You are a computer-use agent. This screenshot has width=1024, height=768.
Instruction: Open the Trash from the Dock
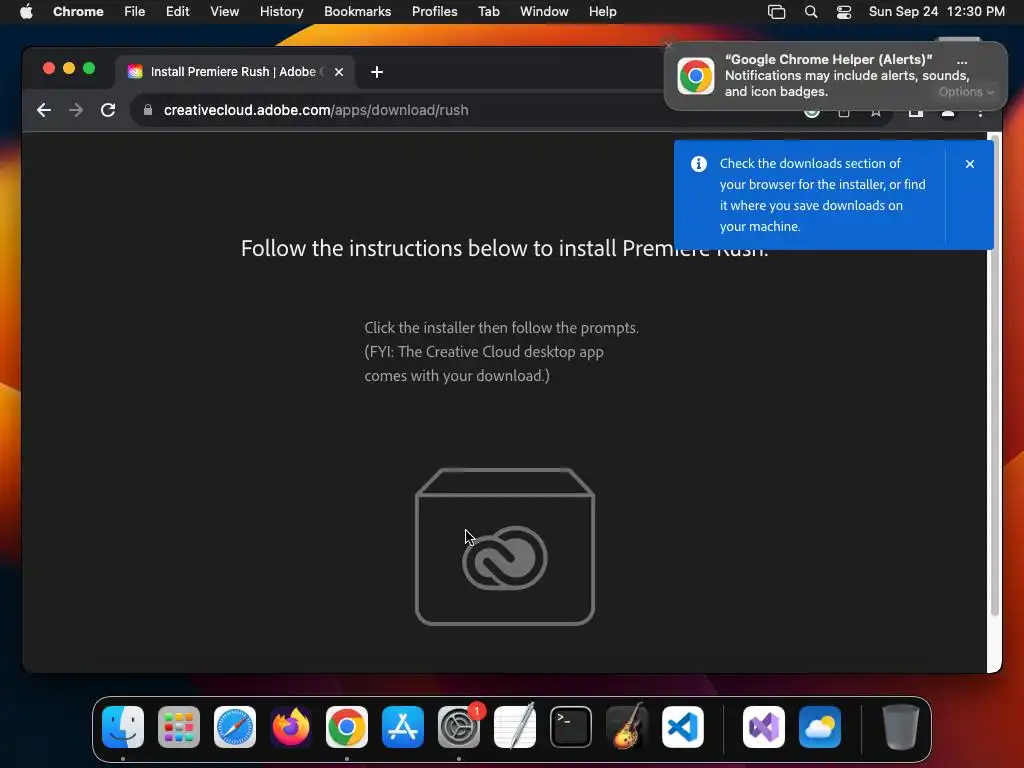tap(901, 727)
